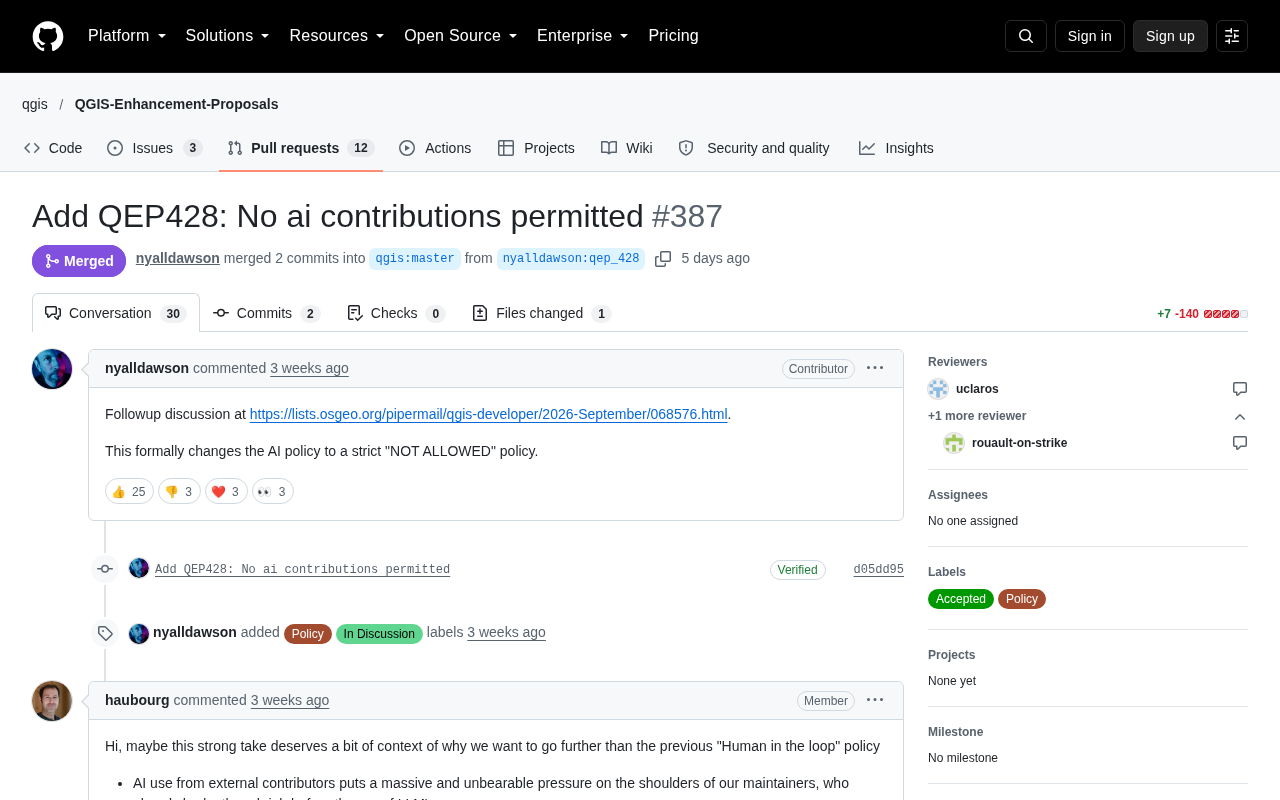The image size is (1280, 800).
Task: Open the GitHub home logo
Action: (x=48, y=36)
